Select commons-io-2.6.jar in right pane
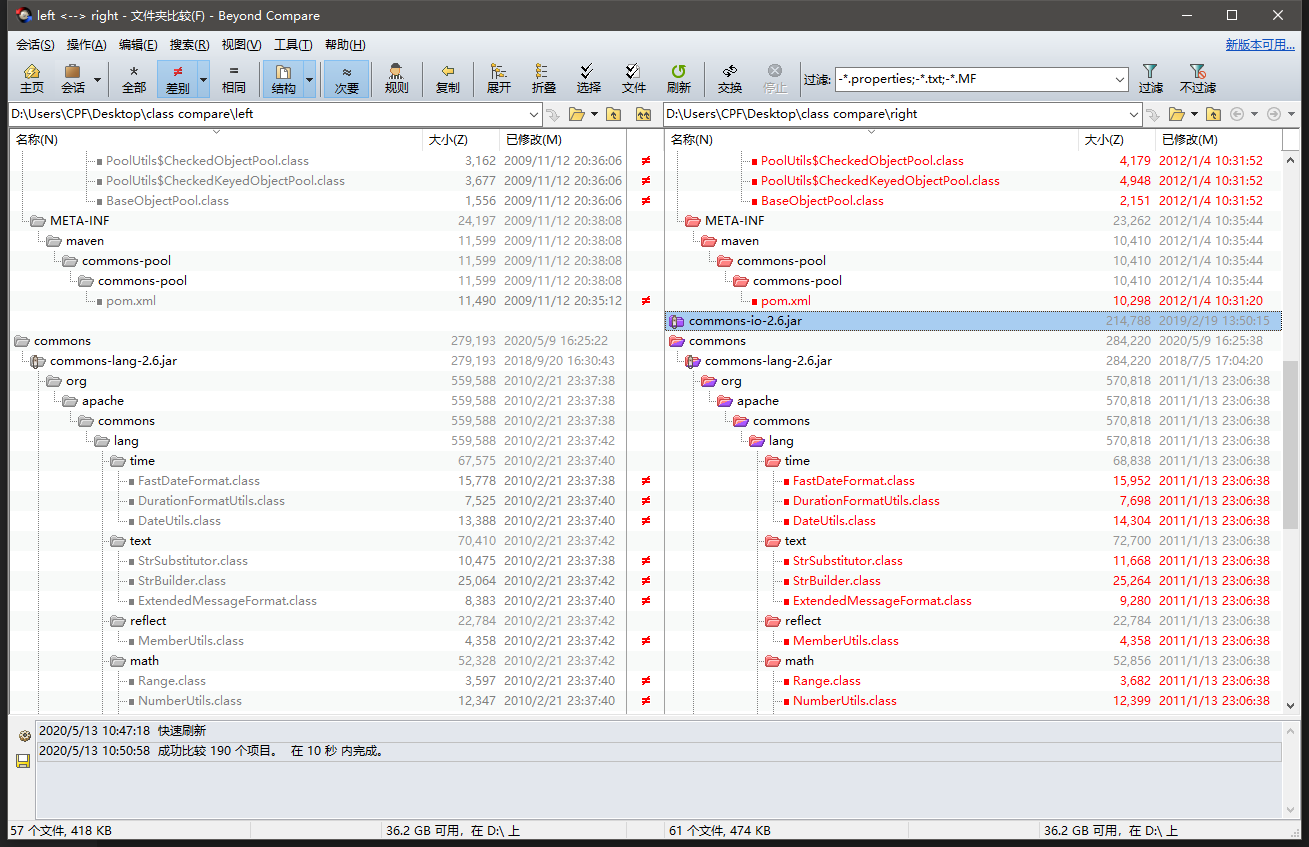Viewport: 1309px width, 847px height. 973,321
